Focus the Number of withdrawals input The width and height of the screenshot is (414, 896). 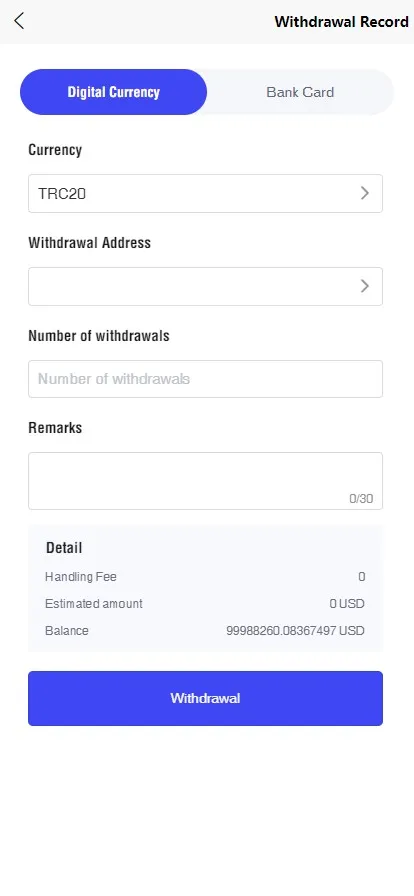click(205, 379)
